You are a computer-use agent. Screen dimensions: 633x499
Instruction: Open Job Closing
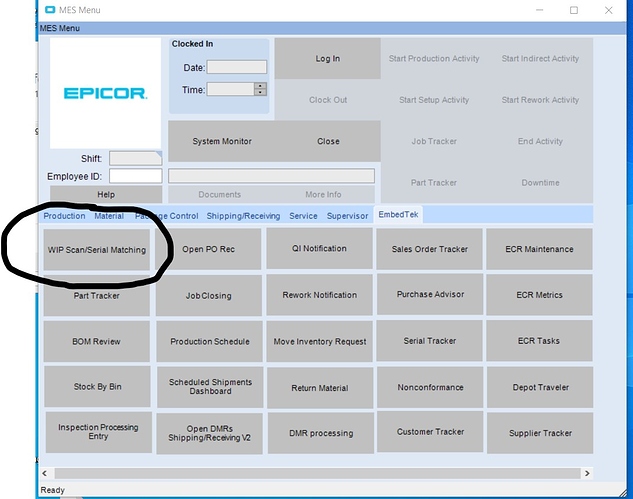(209, 296)
